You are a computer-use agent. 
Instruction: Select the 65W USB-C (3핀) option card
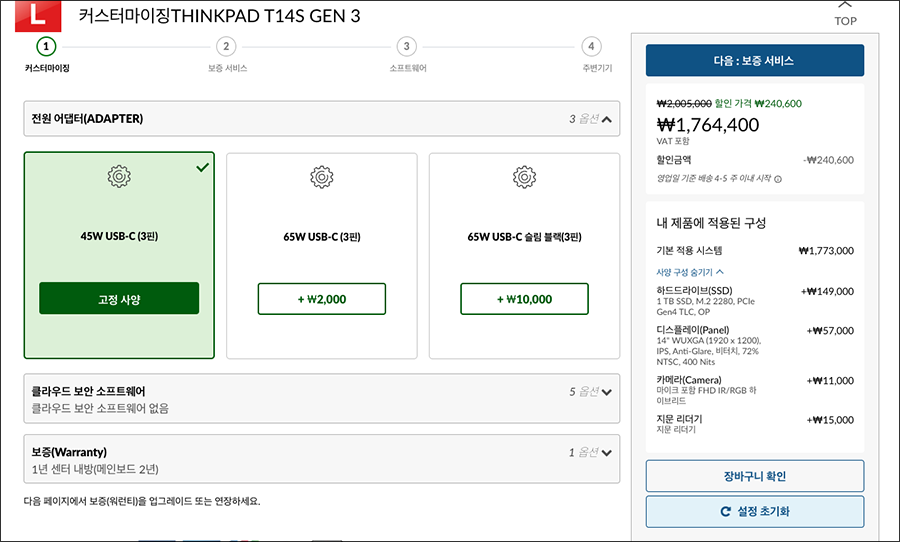tap(321, 255)
